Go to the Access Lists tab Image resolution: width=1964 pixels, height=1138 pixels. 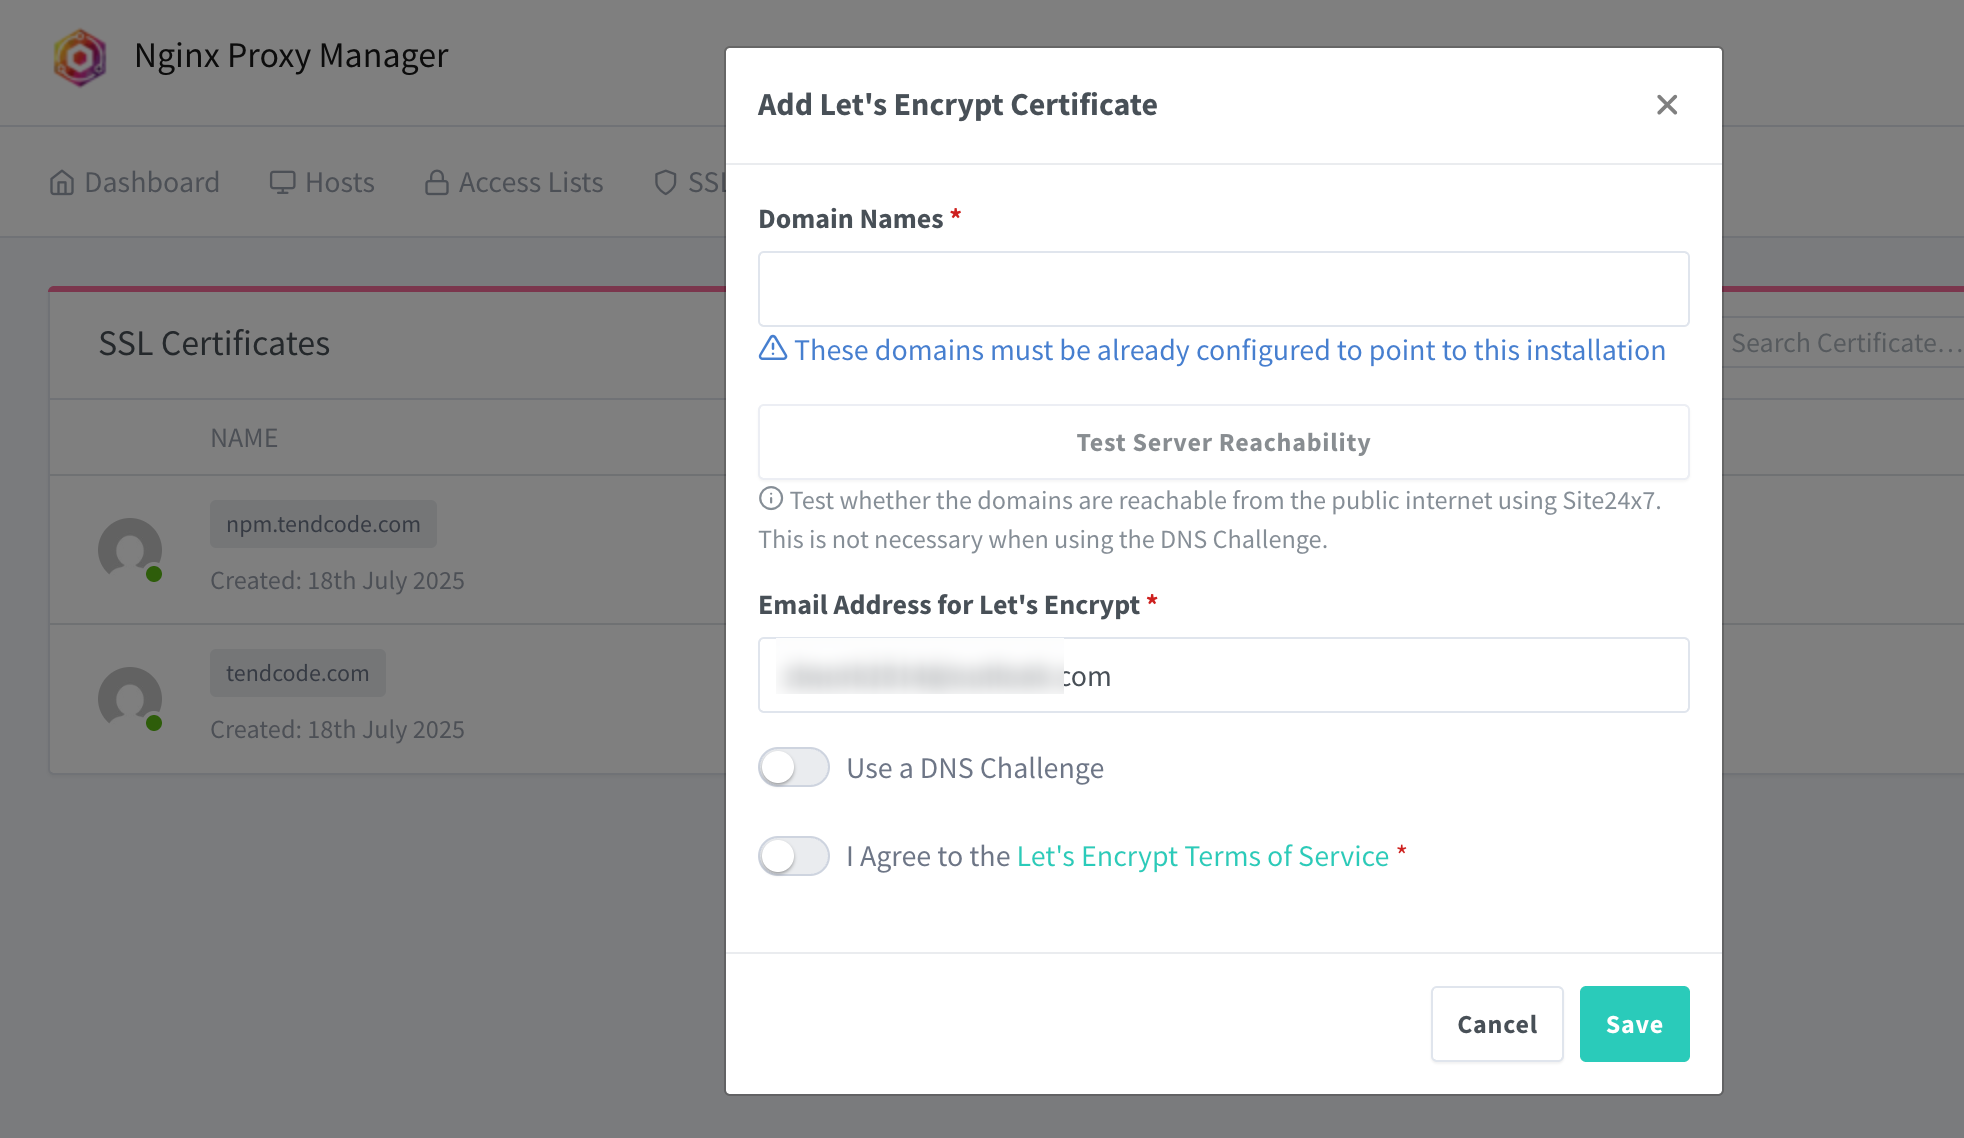pyautogui.click(x=514, y=182)
